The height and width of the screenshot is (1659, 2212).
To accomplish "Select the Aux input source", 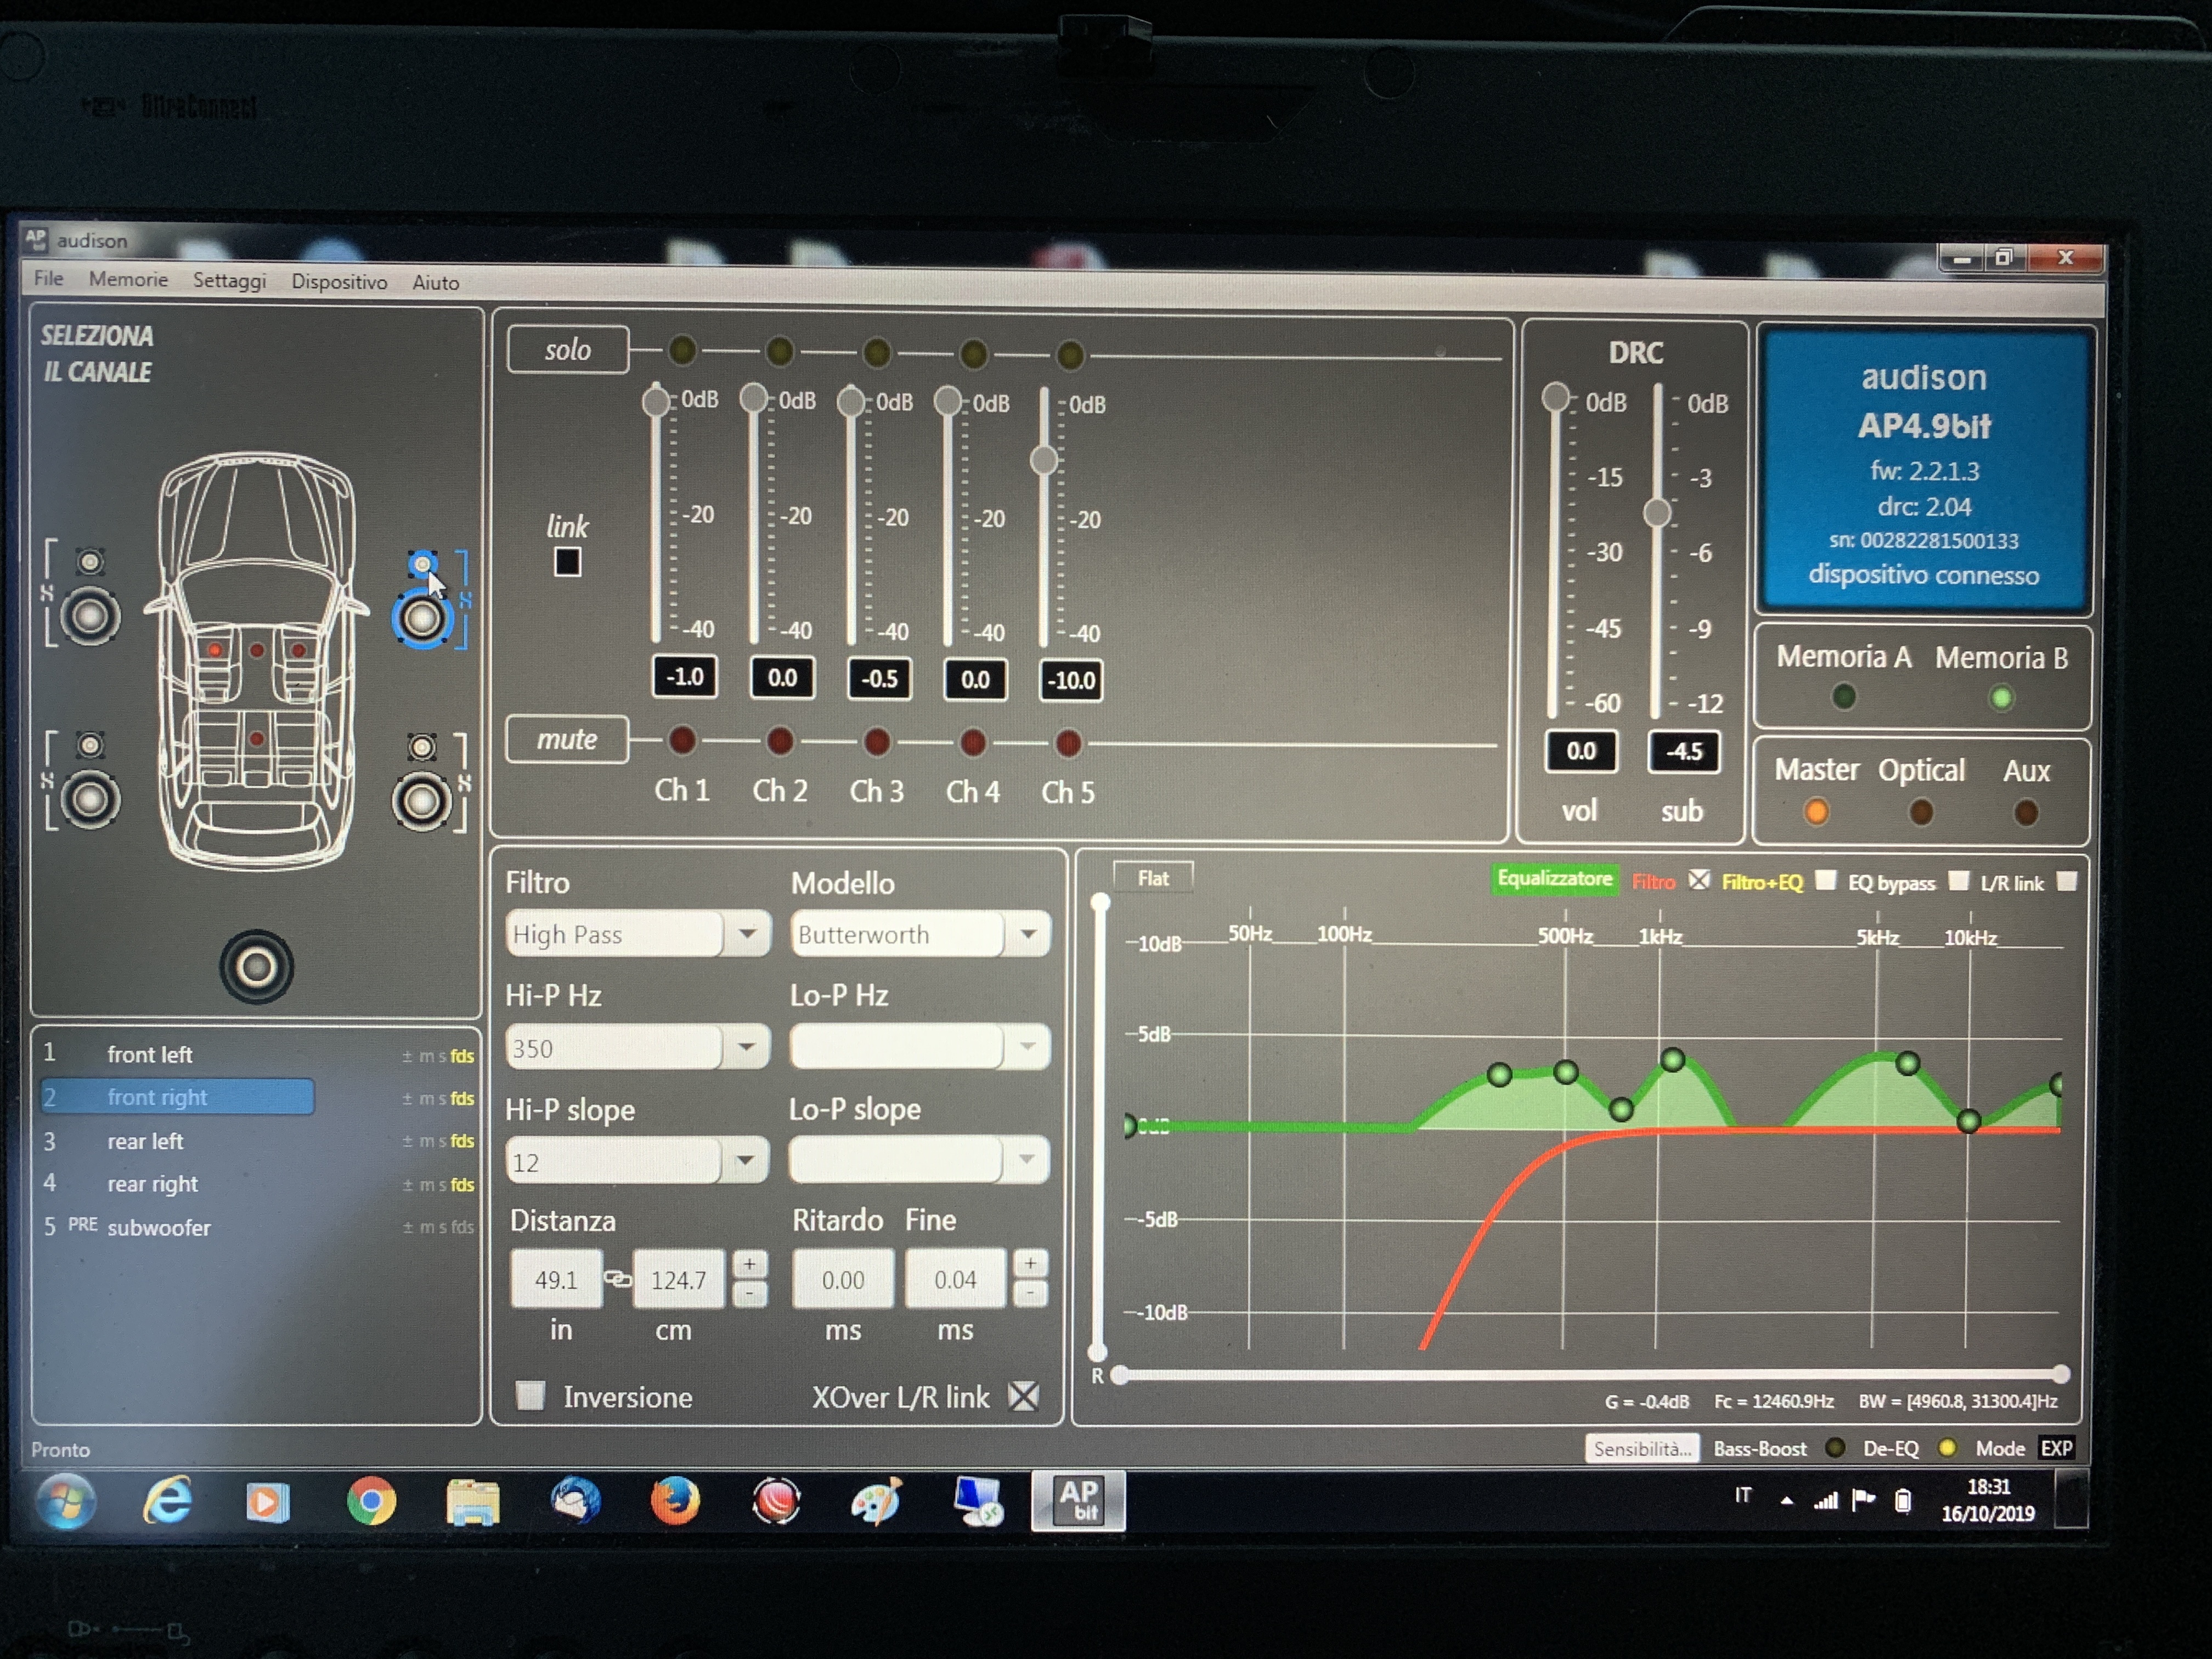I will (2026, 812).
